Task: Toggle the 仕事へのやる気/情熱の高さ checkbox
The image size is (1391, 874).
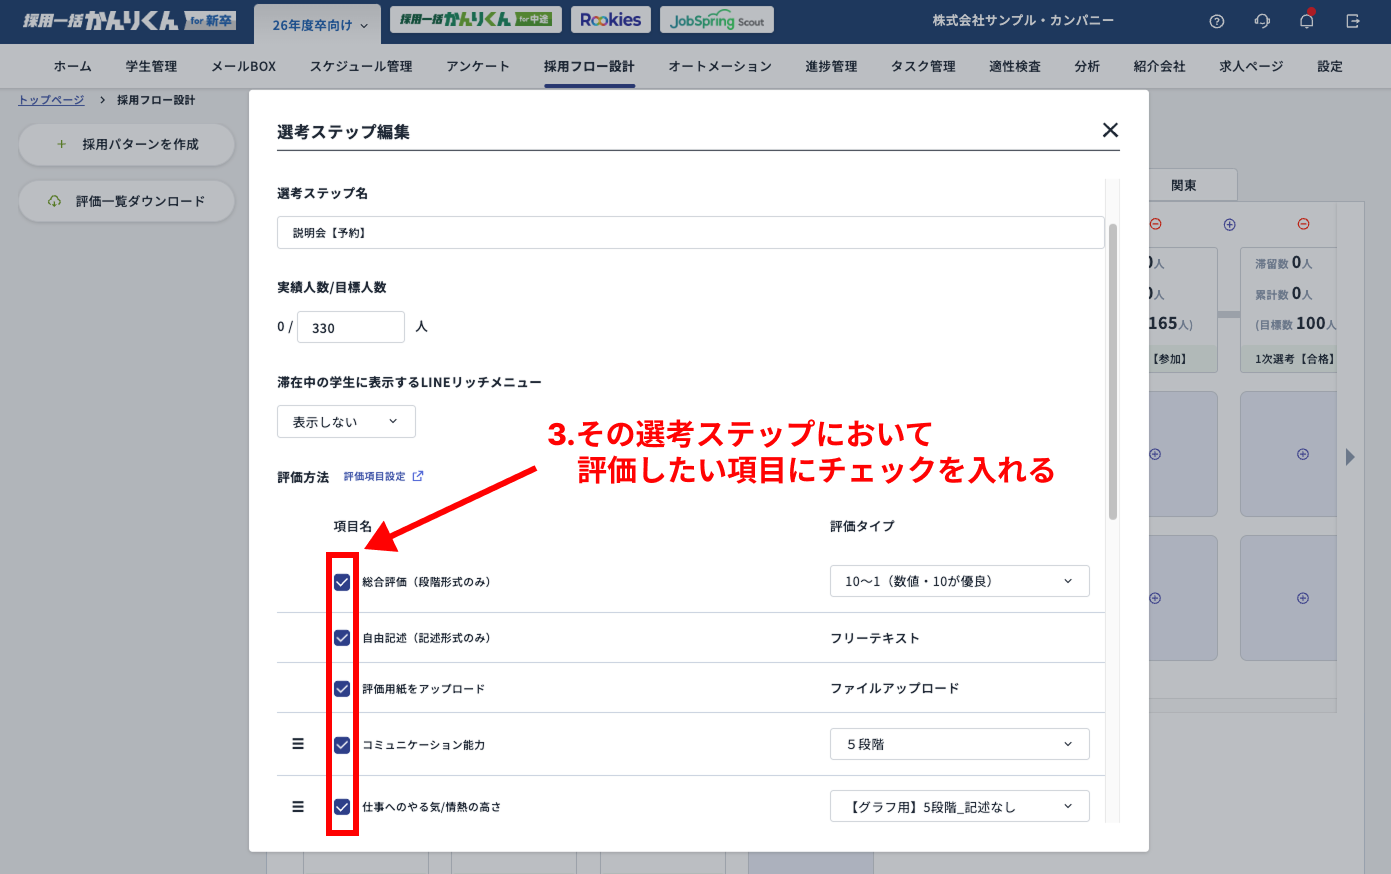Action: pyautogui.click(x=342, y=806)
